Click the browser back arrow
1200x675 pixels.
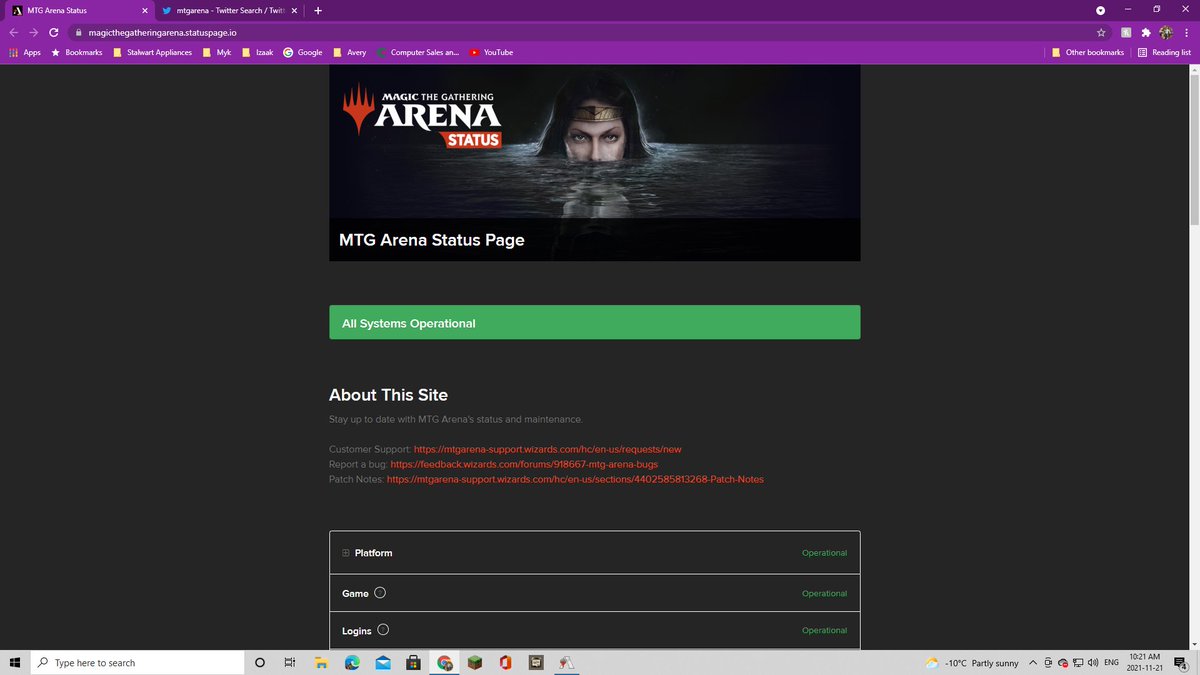[x=15, y=32]
